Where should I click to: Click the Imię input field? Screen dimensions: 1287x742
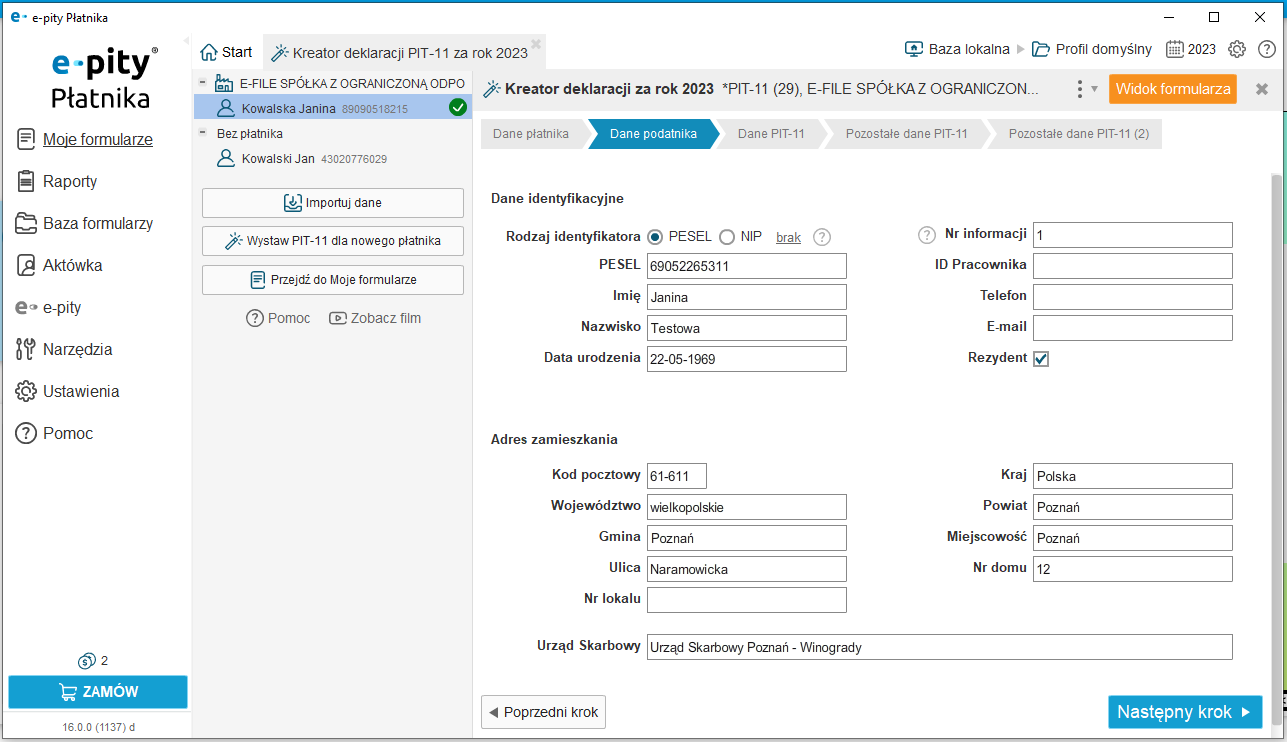[x=746, y=297]
